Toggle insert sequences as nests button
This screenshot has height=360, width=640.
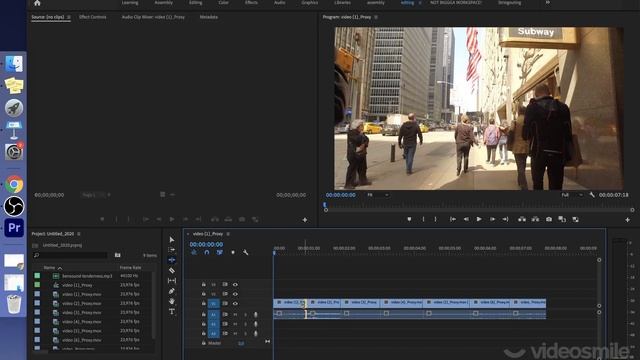coord(194,253)
